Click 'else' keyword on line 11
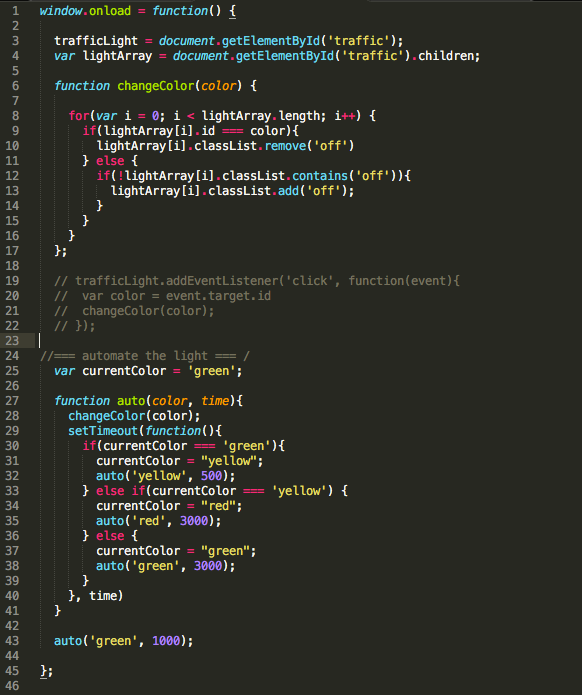 click(x=110, y=160)
